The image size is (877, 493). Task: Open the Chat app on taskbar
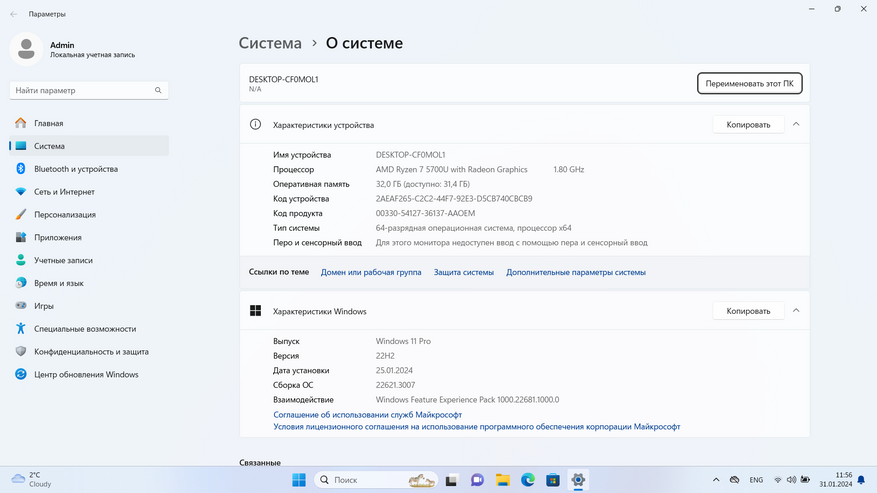click(x=477, y=480)
